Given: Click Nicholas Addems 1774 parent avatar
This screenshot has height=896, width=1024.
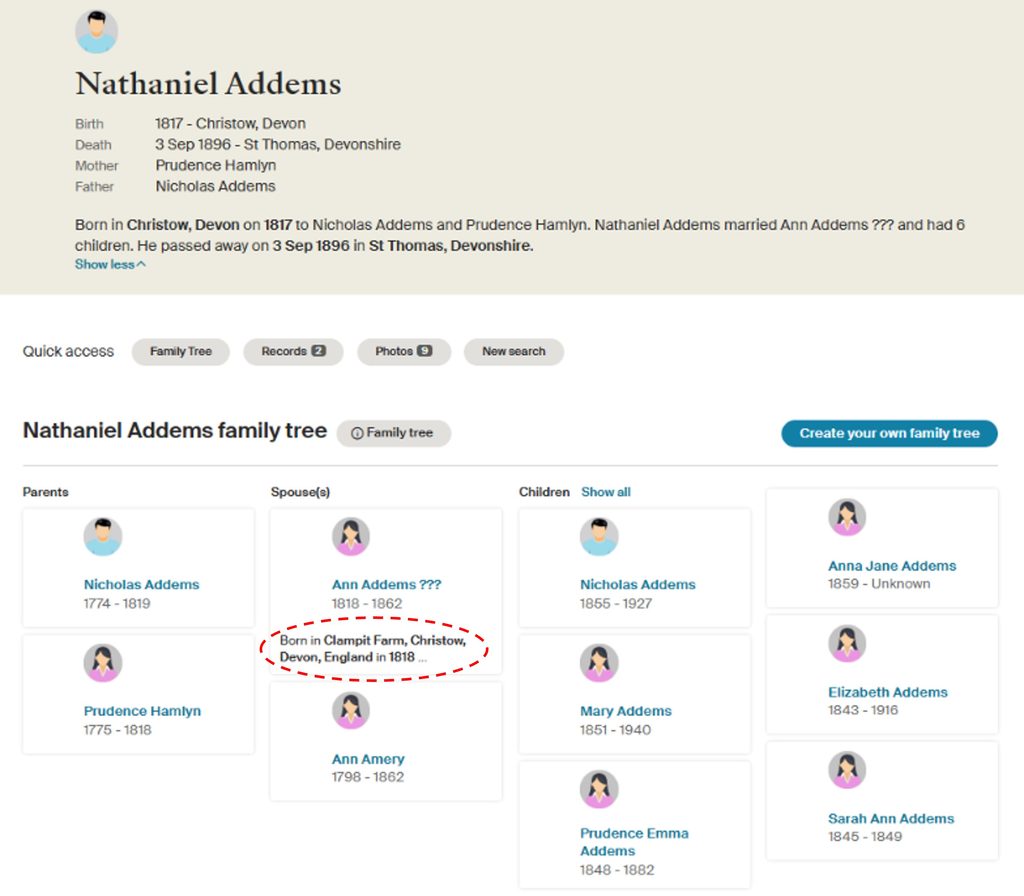Looking at the screenshot, I should click(103, 537).
